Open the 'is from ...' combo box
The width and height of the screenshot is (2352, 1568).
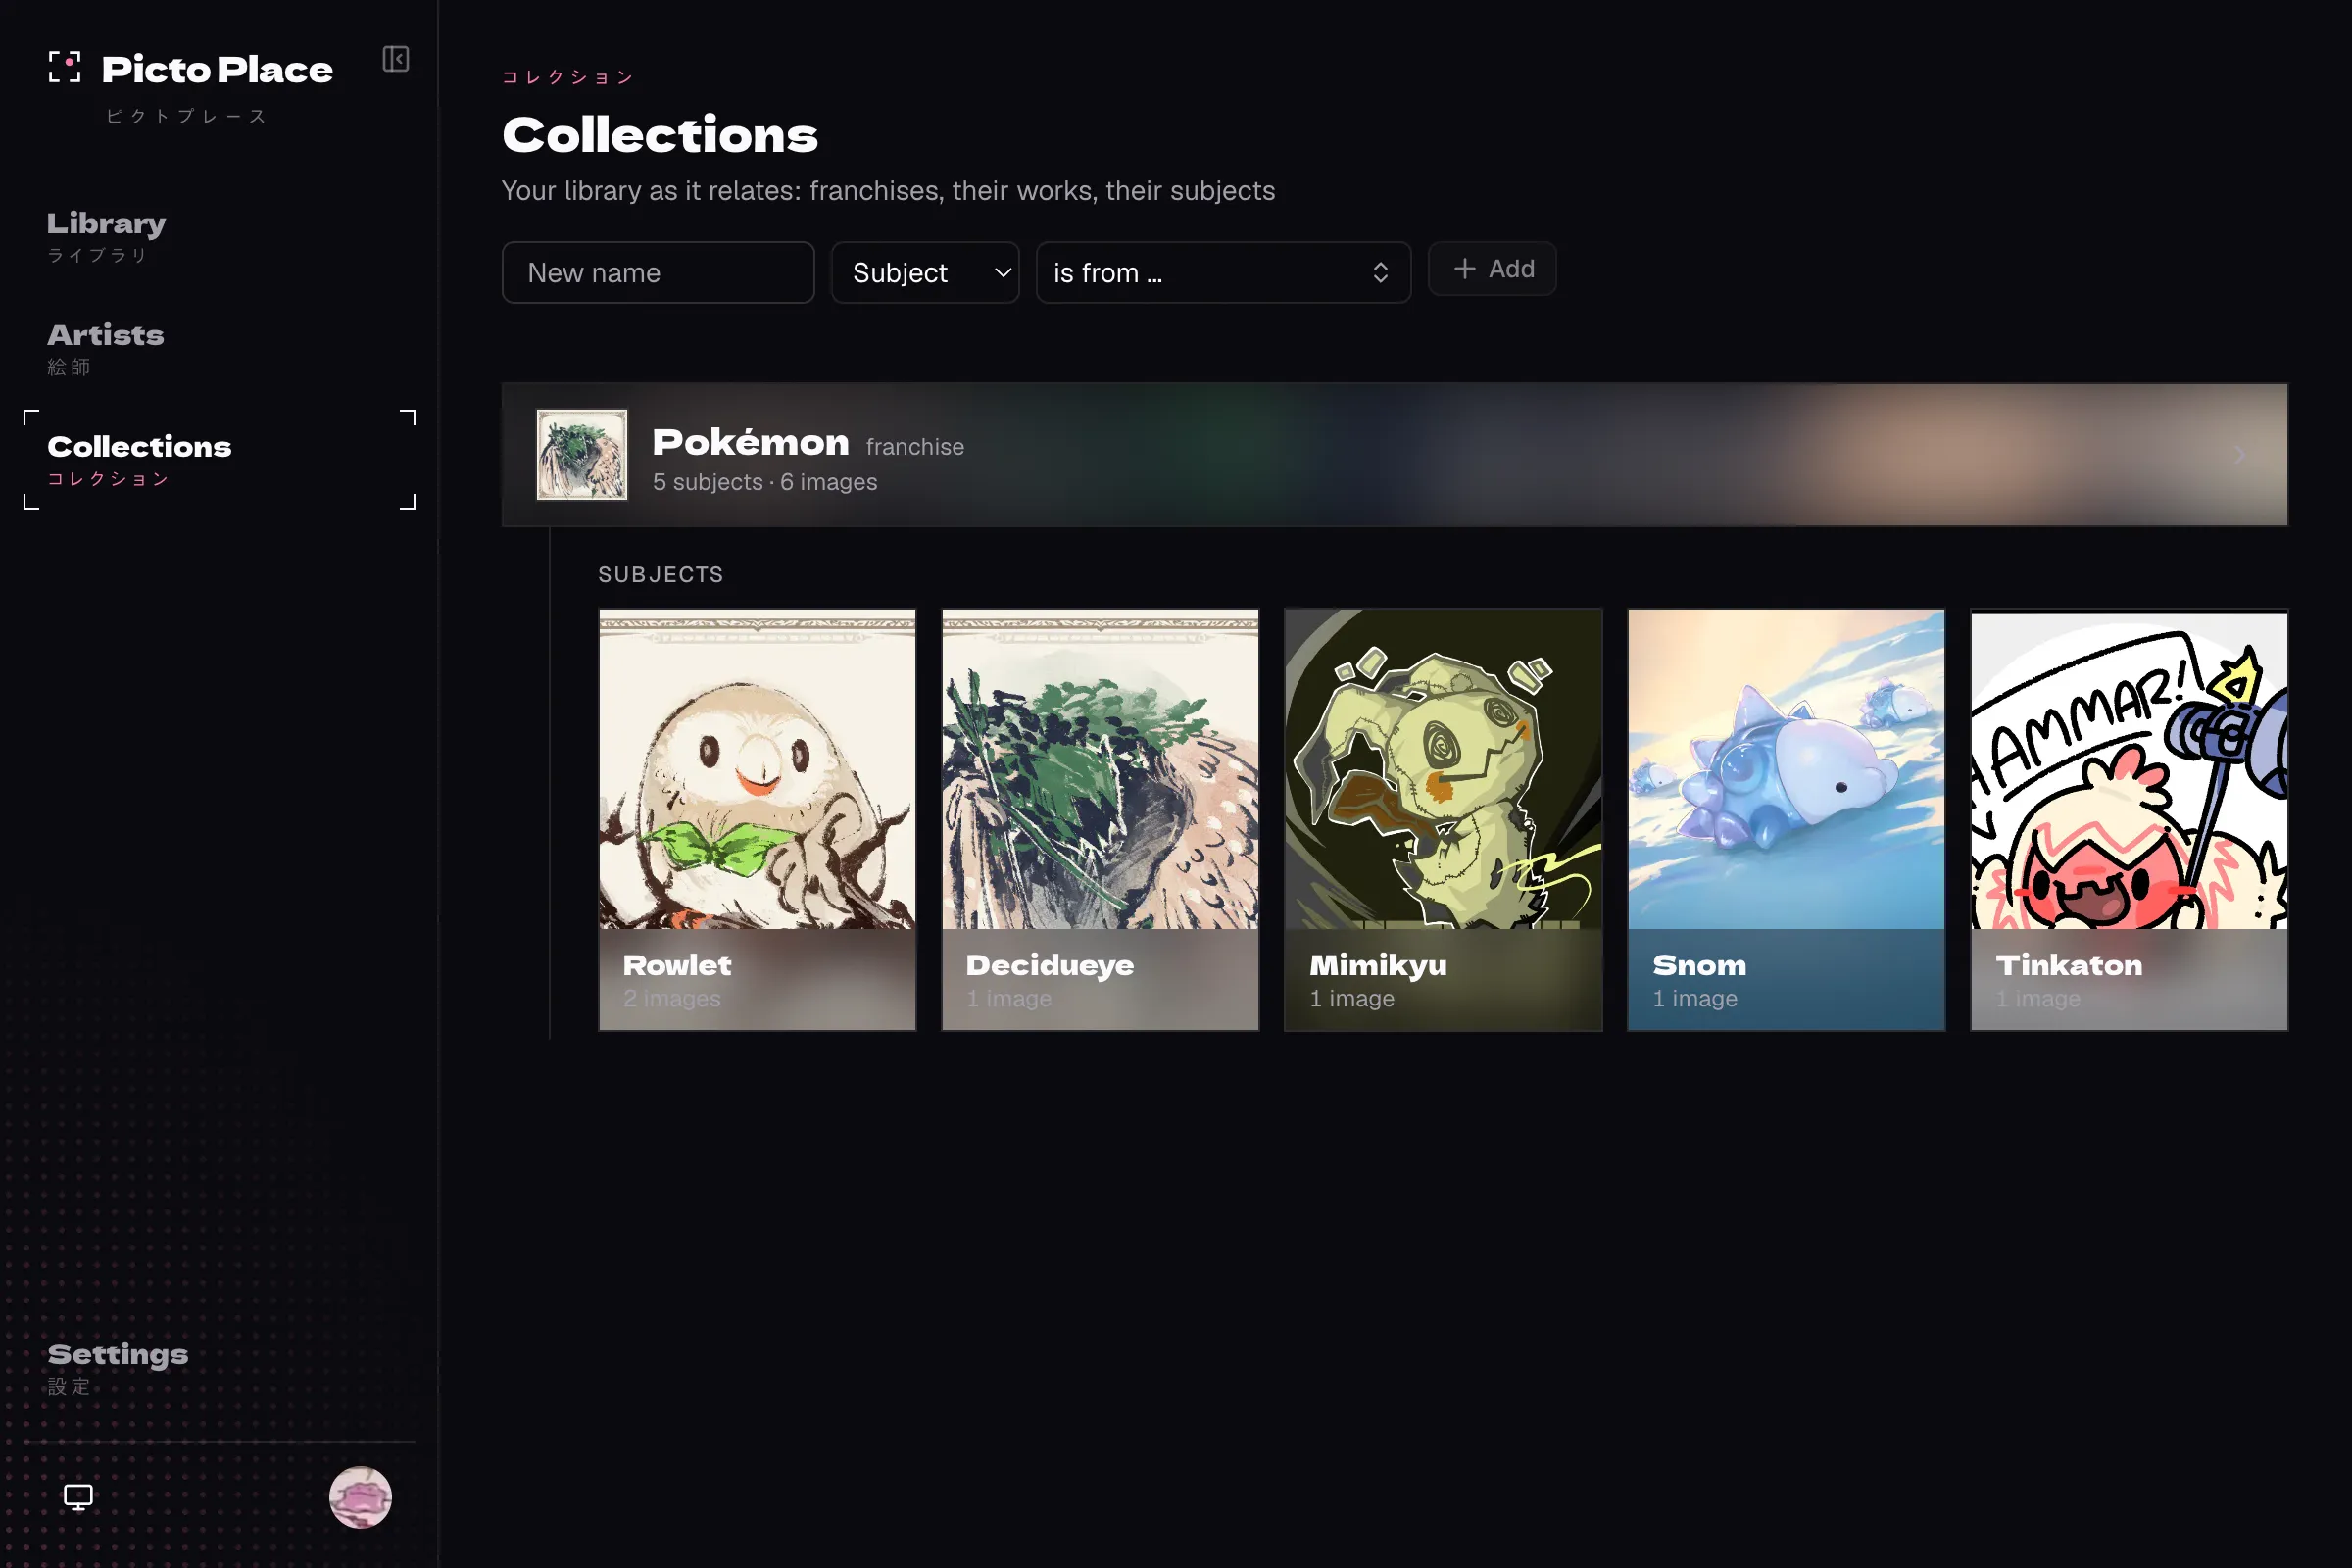[1223, 272]
